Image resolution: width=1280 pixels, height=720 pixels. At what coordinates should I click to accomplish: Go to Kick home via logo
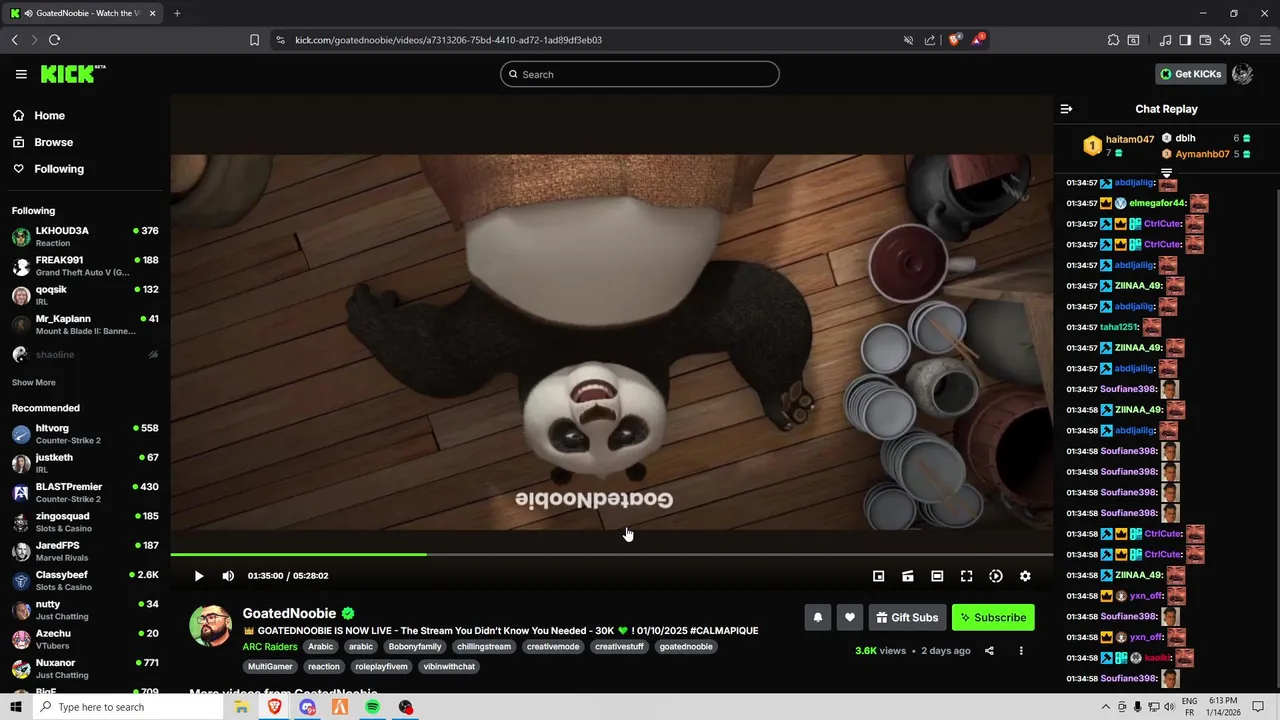pyautogui.click(x=73, y=74)
